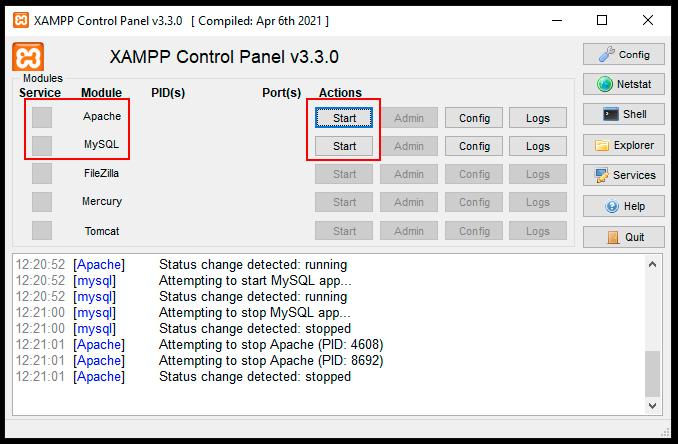Click the XAMPP orange logo
This screenshot has width=678, height=444.
[26, 57]
